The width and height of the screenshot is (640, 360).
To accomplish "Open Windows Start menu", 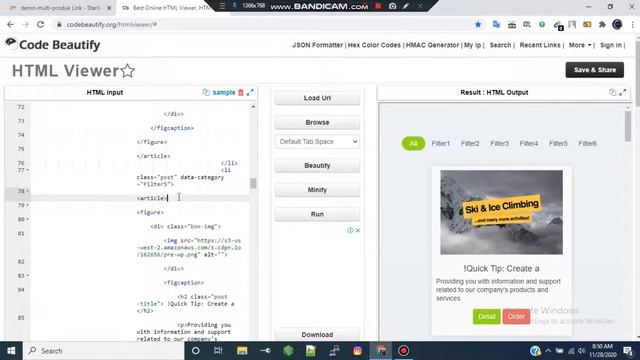I will click(x=11, y=351).
